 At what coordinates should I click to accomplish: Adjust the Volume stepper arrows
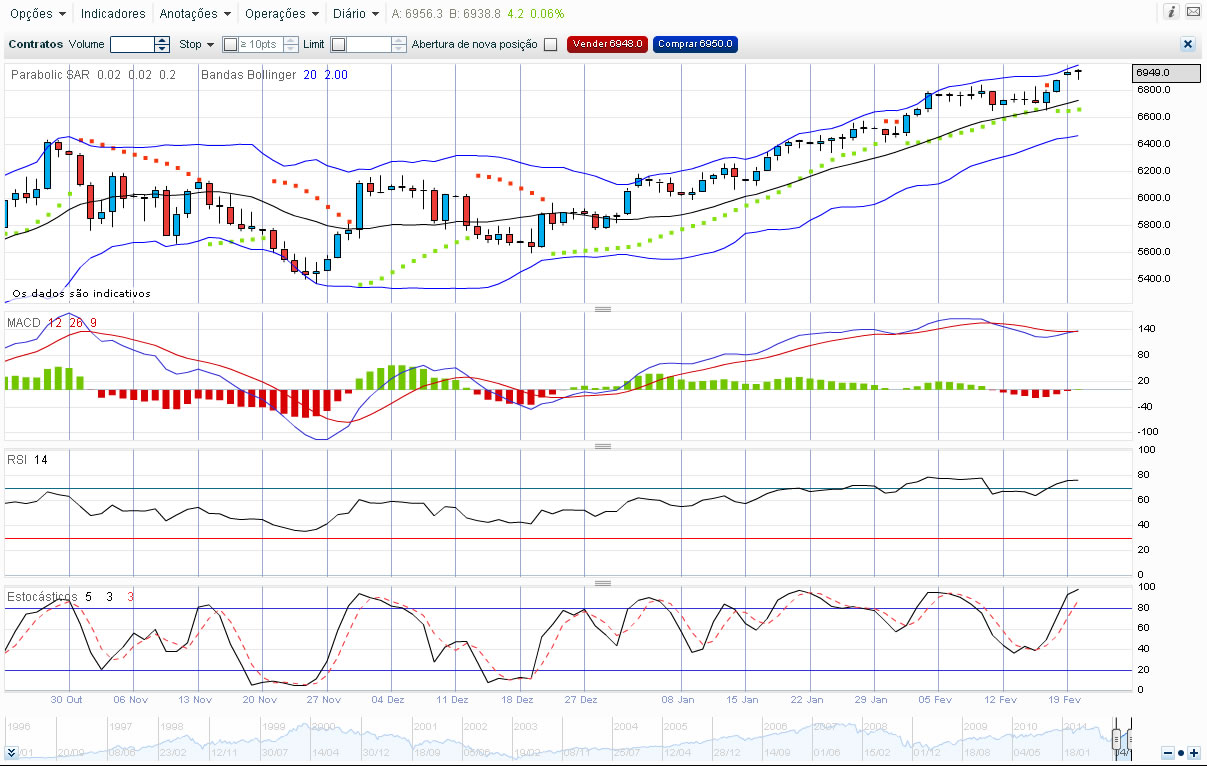[x=162, y=44]
